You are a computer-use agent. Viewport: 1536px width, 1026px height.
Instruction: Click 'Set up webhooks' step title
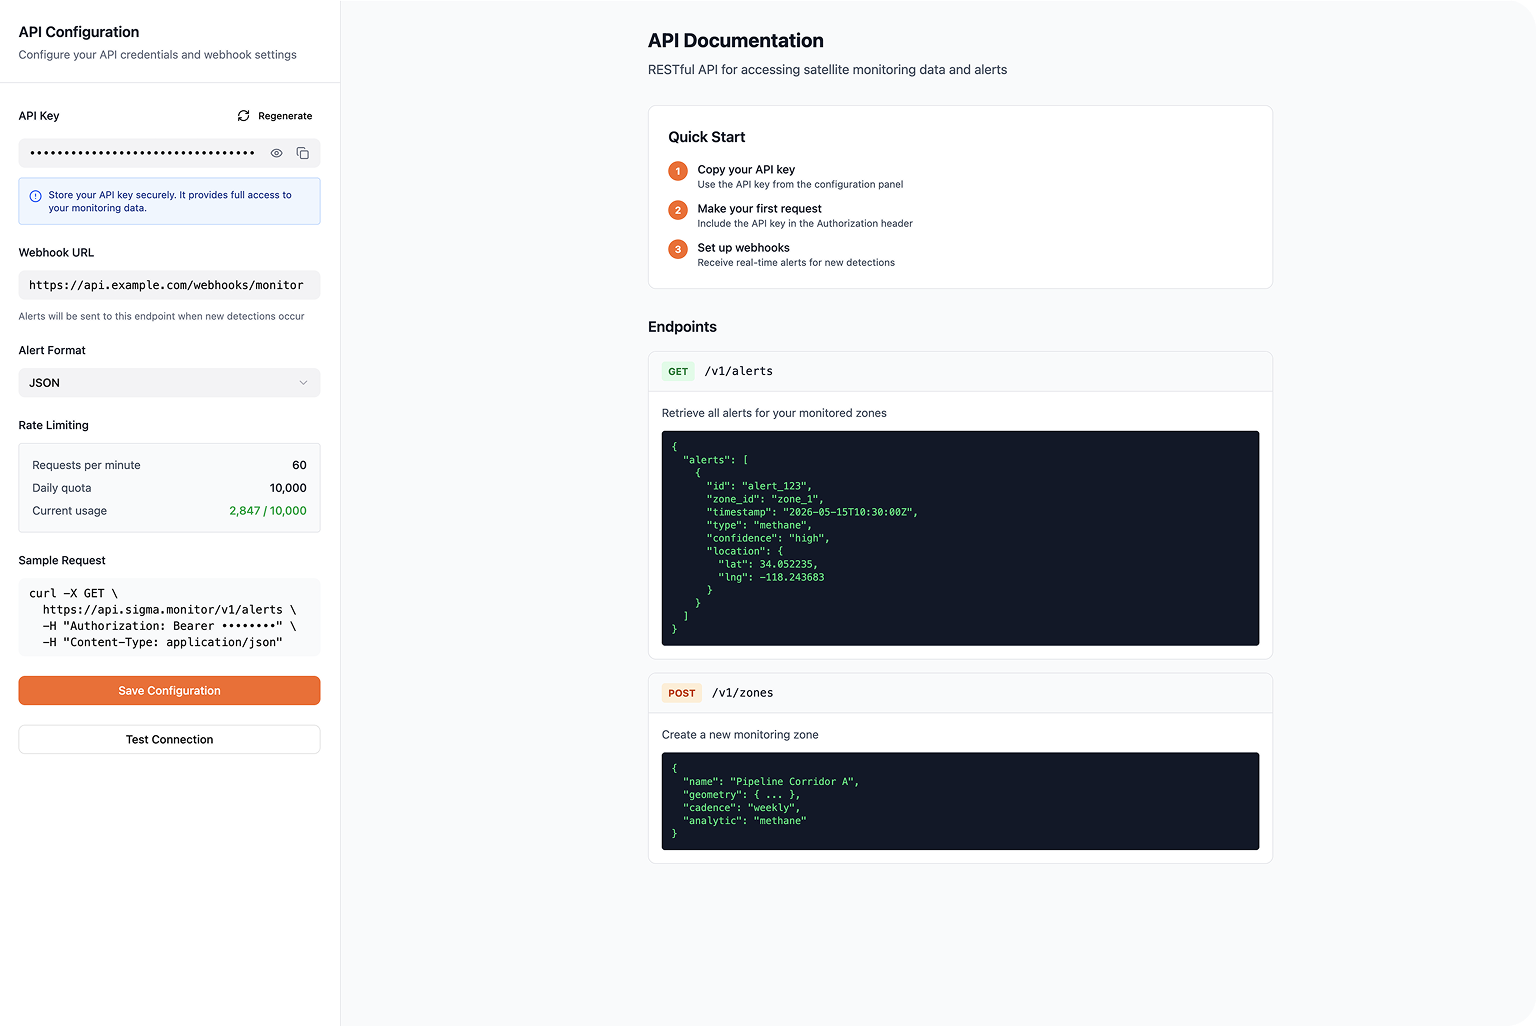click(744, 248)
